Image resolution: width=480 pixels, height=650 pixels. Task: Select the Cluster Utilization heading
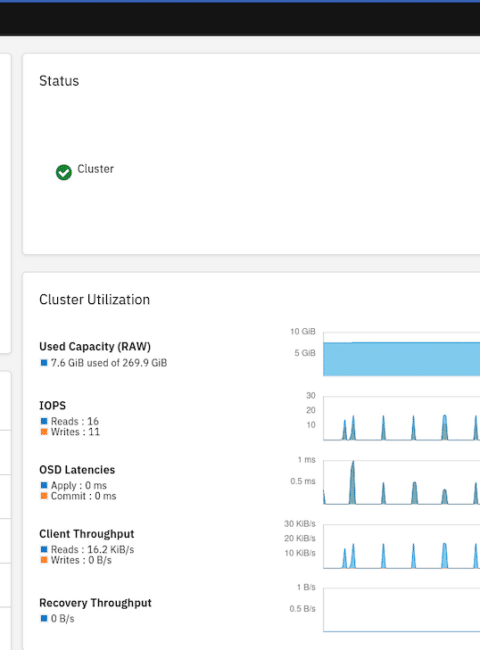[x=95, y=299]
